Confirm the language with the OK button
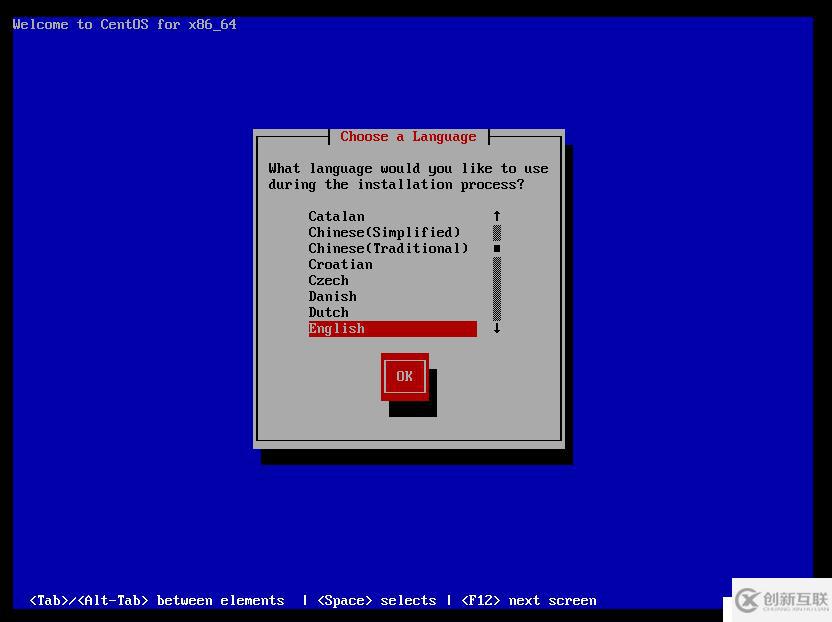Viewport: 832px width, 622px height. [x=404, y=376]
